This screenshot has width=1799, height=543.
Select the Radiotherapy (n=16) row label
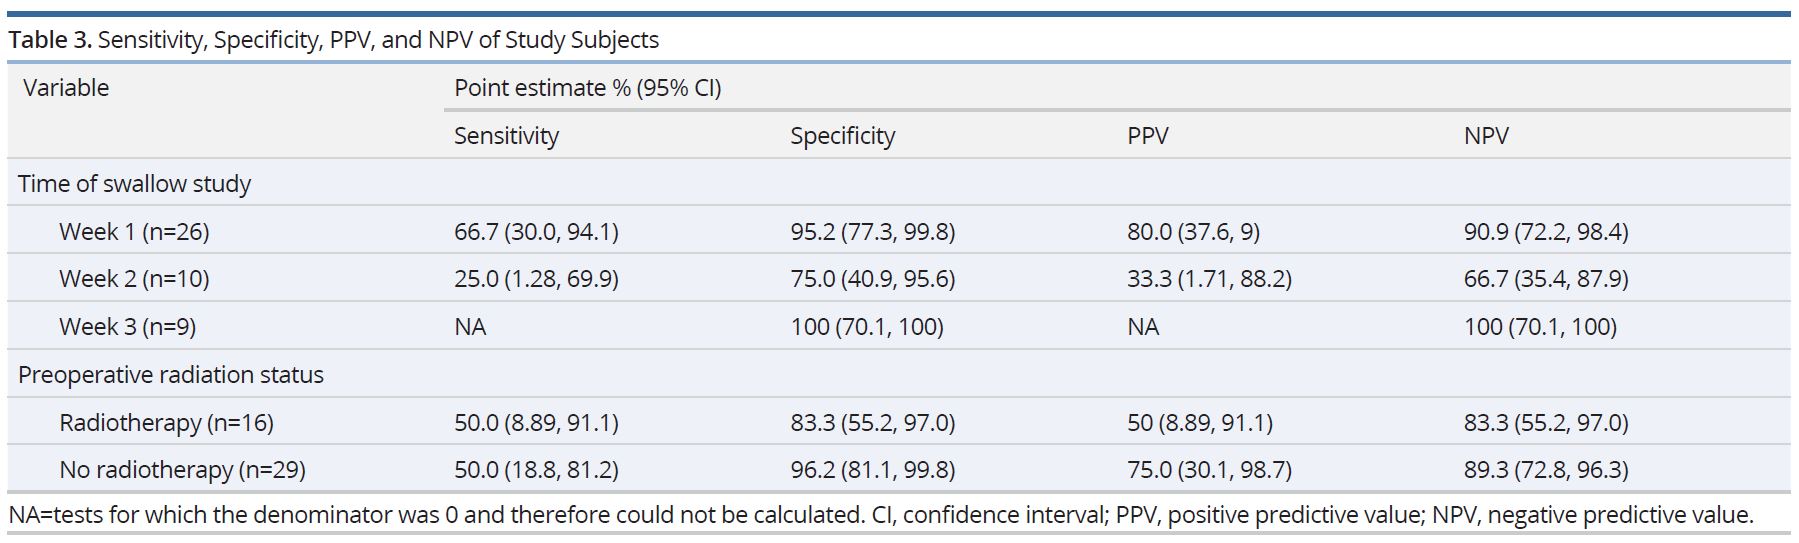166,423
